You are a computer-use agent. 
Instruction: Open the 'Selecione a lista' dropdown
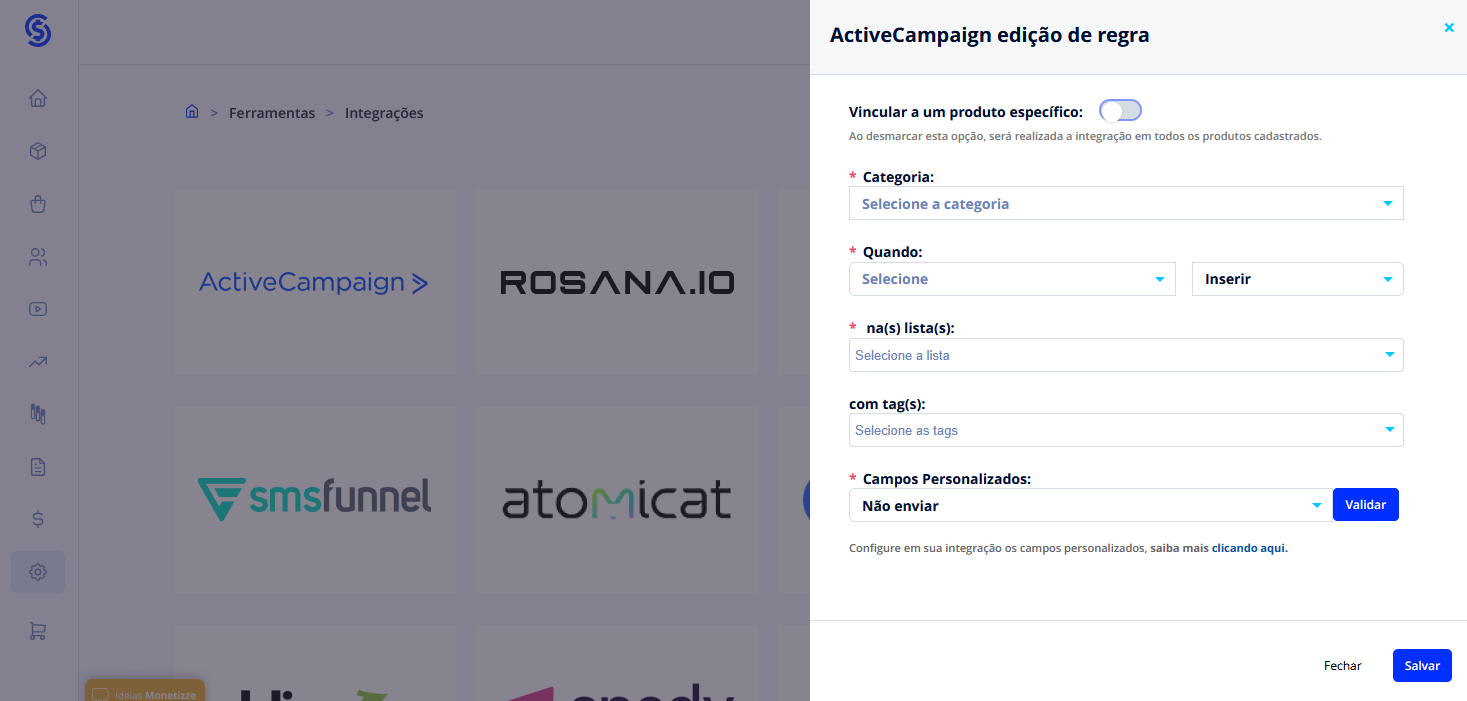[x=1125, y=355]
